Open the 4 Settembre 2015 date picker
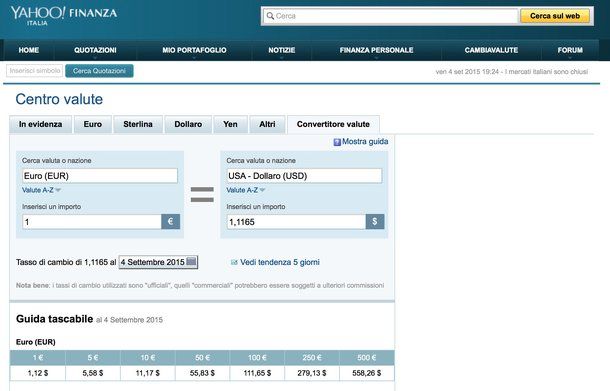 [158, 262]
